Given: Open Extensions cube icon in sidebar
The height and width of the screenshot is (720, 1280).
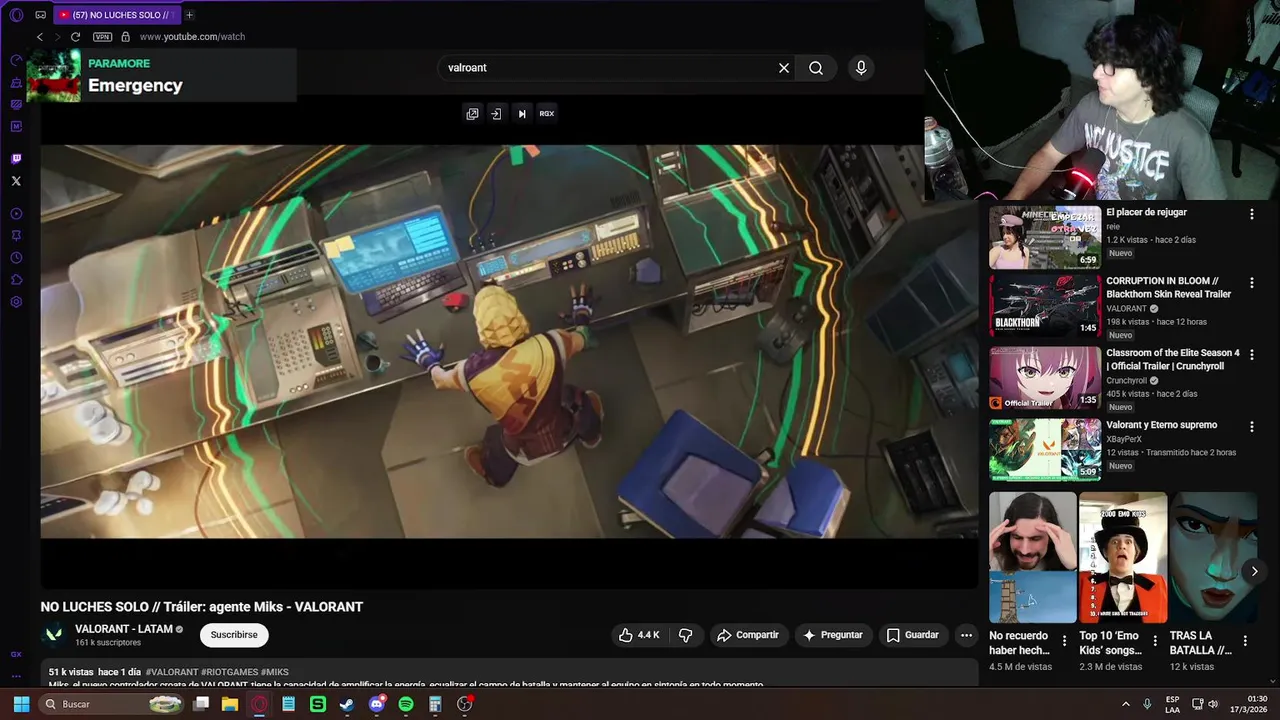Looking at the screenshot, I should (16, 280).
